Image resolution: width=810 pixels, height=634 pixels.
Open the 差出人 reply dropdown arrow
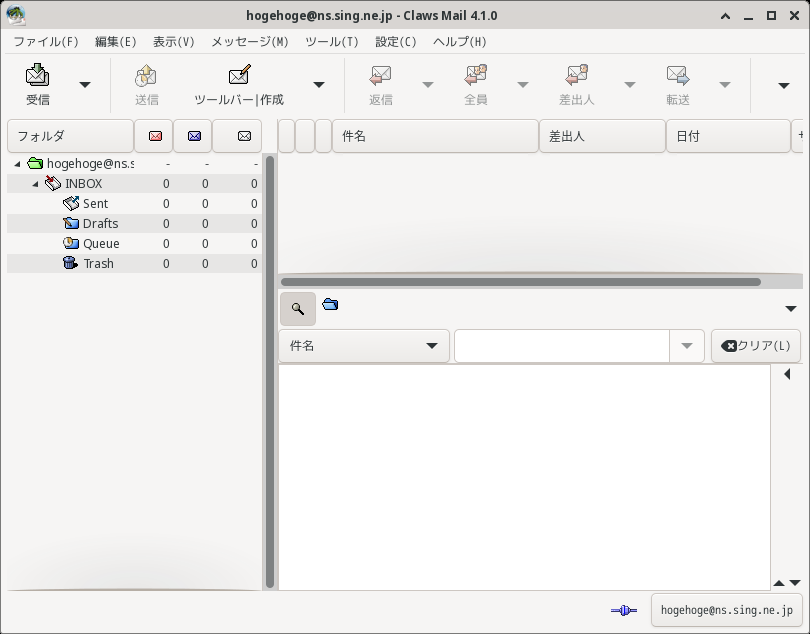[x=630, y=85]
